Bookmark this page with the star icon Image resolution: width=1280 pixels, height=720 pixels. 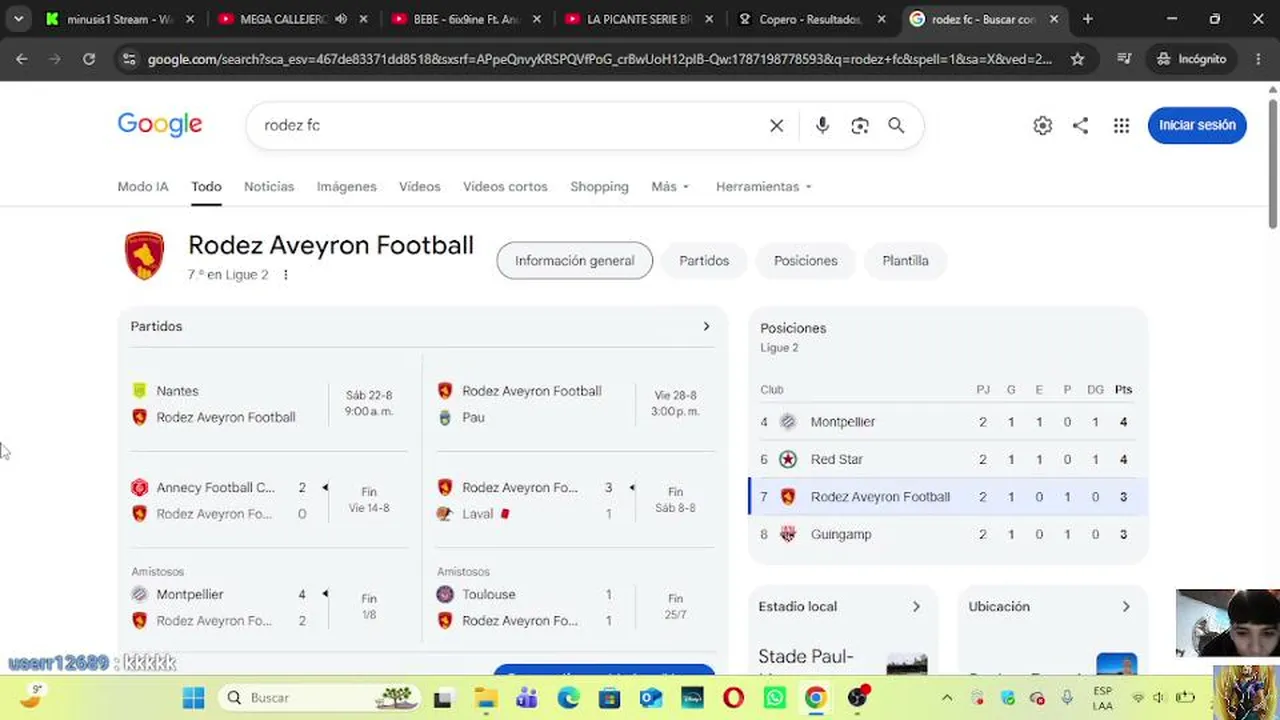1077,59
